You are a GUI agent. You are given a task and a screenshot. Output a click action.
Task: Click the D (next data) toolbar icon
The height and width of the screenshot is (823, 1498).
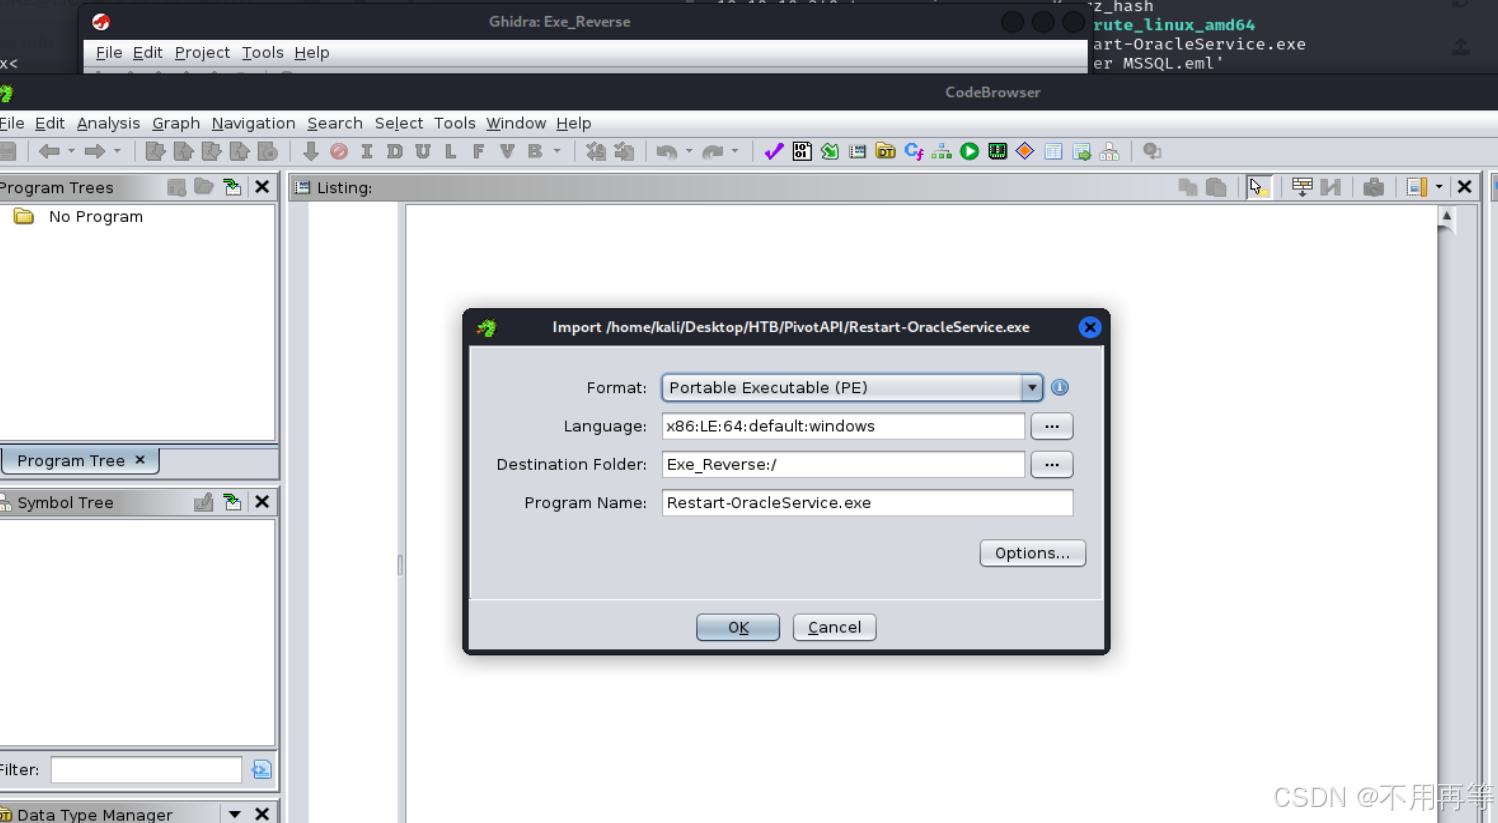point(395,151)
